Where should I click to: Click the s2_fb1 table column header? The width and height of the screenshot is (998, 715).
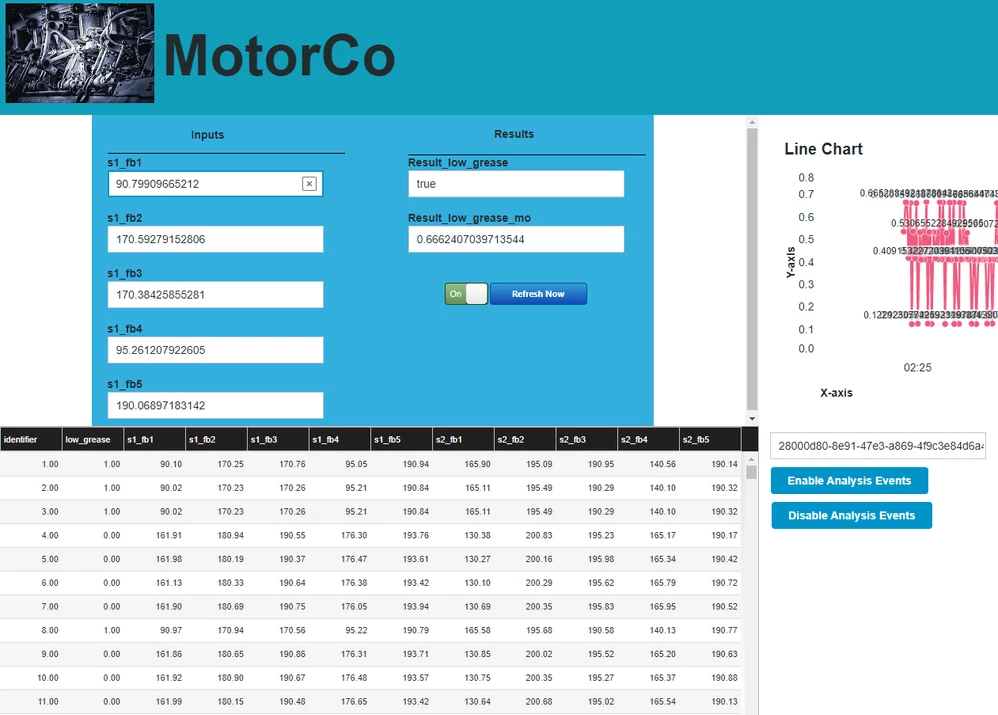pyautogui.click(x=463, y=439)
